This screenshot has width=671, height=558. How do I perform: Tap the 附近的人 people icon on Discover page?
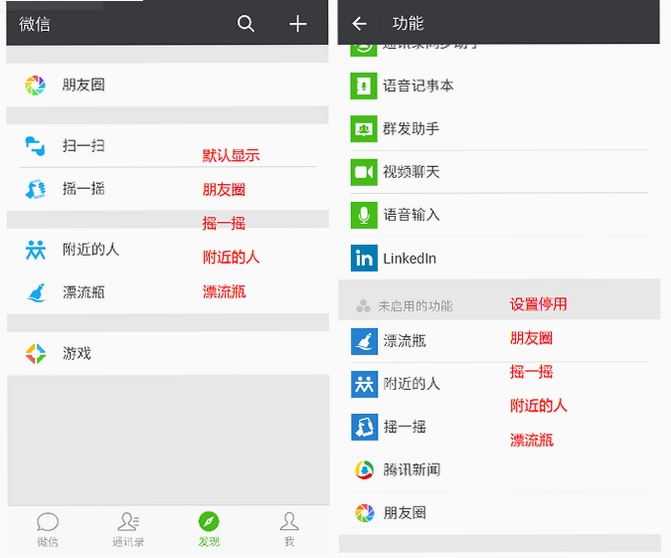pos(35,250)
